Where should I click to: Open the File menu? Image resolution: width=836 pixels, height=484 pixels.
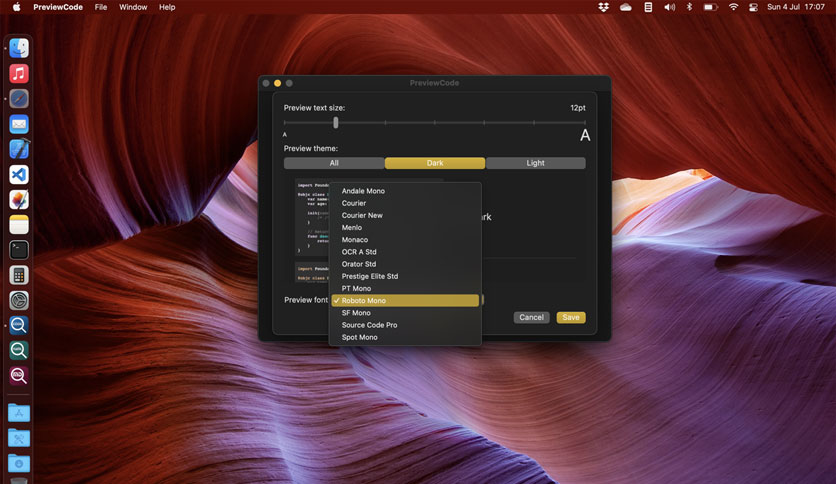101,7
